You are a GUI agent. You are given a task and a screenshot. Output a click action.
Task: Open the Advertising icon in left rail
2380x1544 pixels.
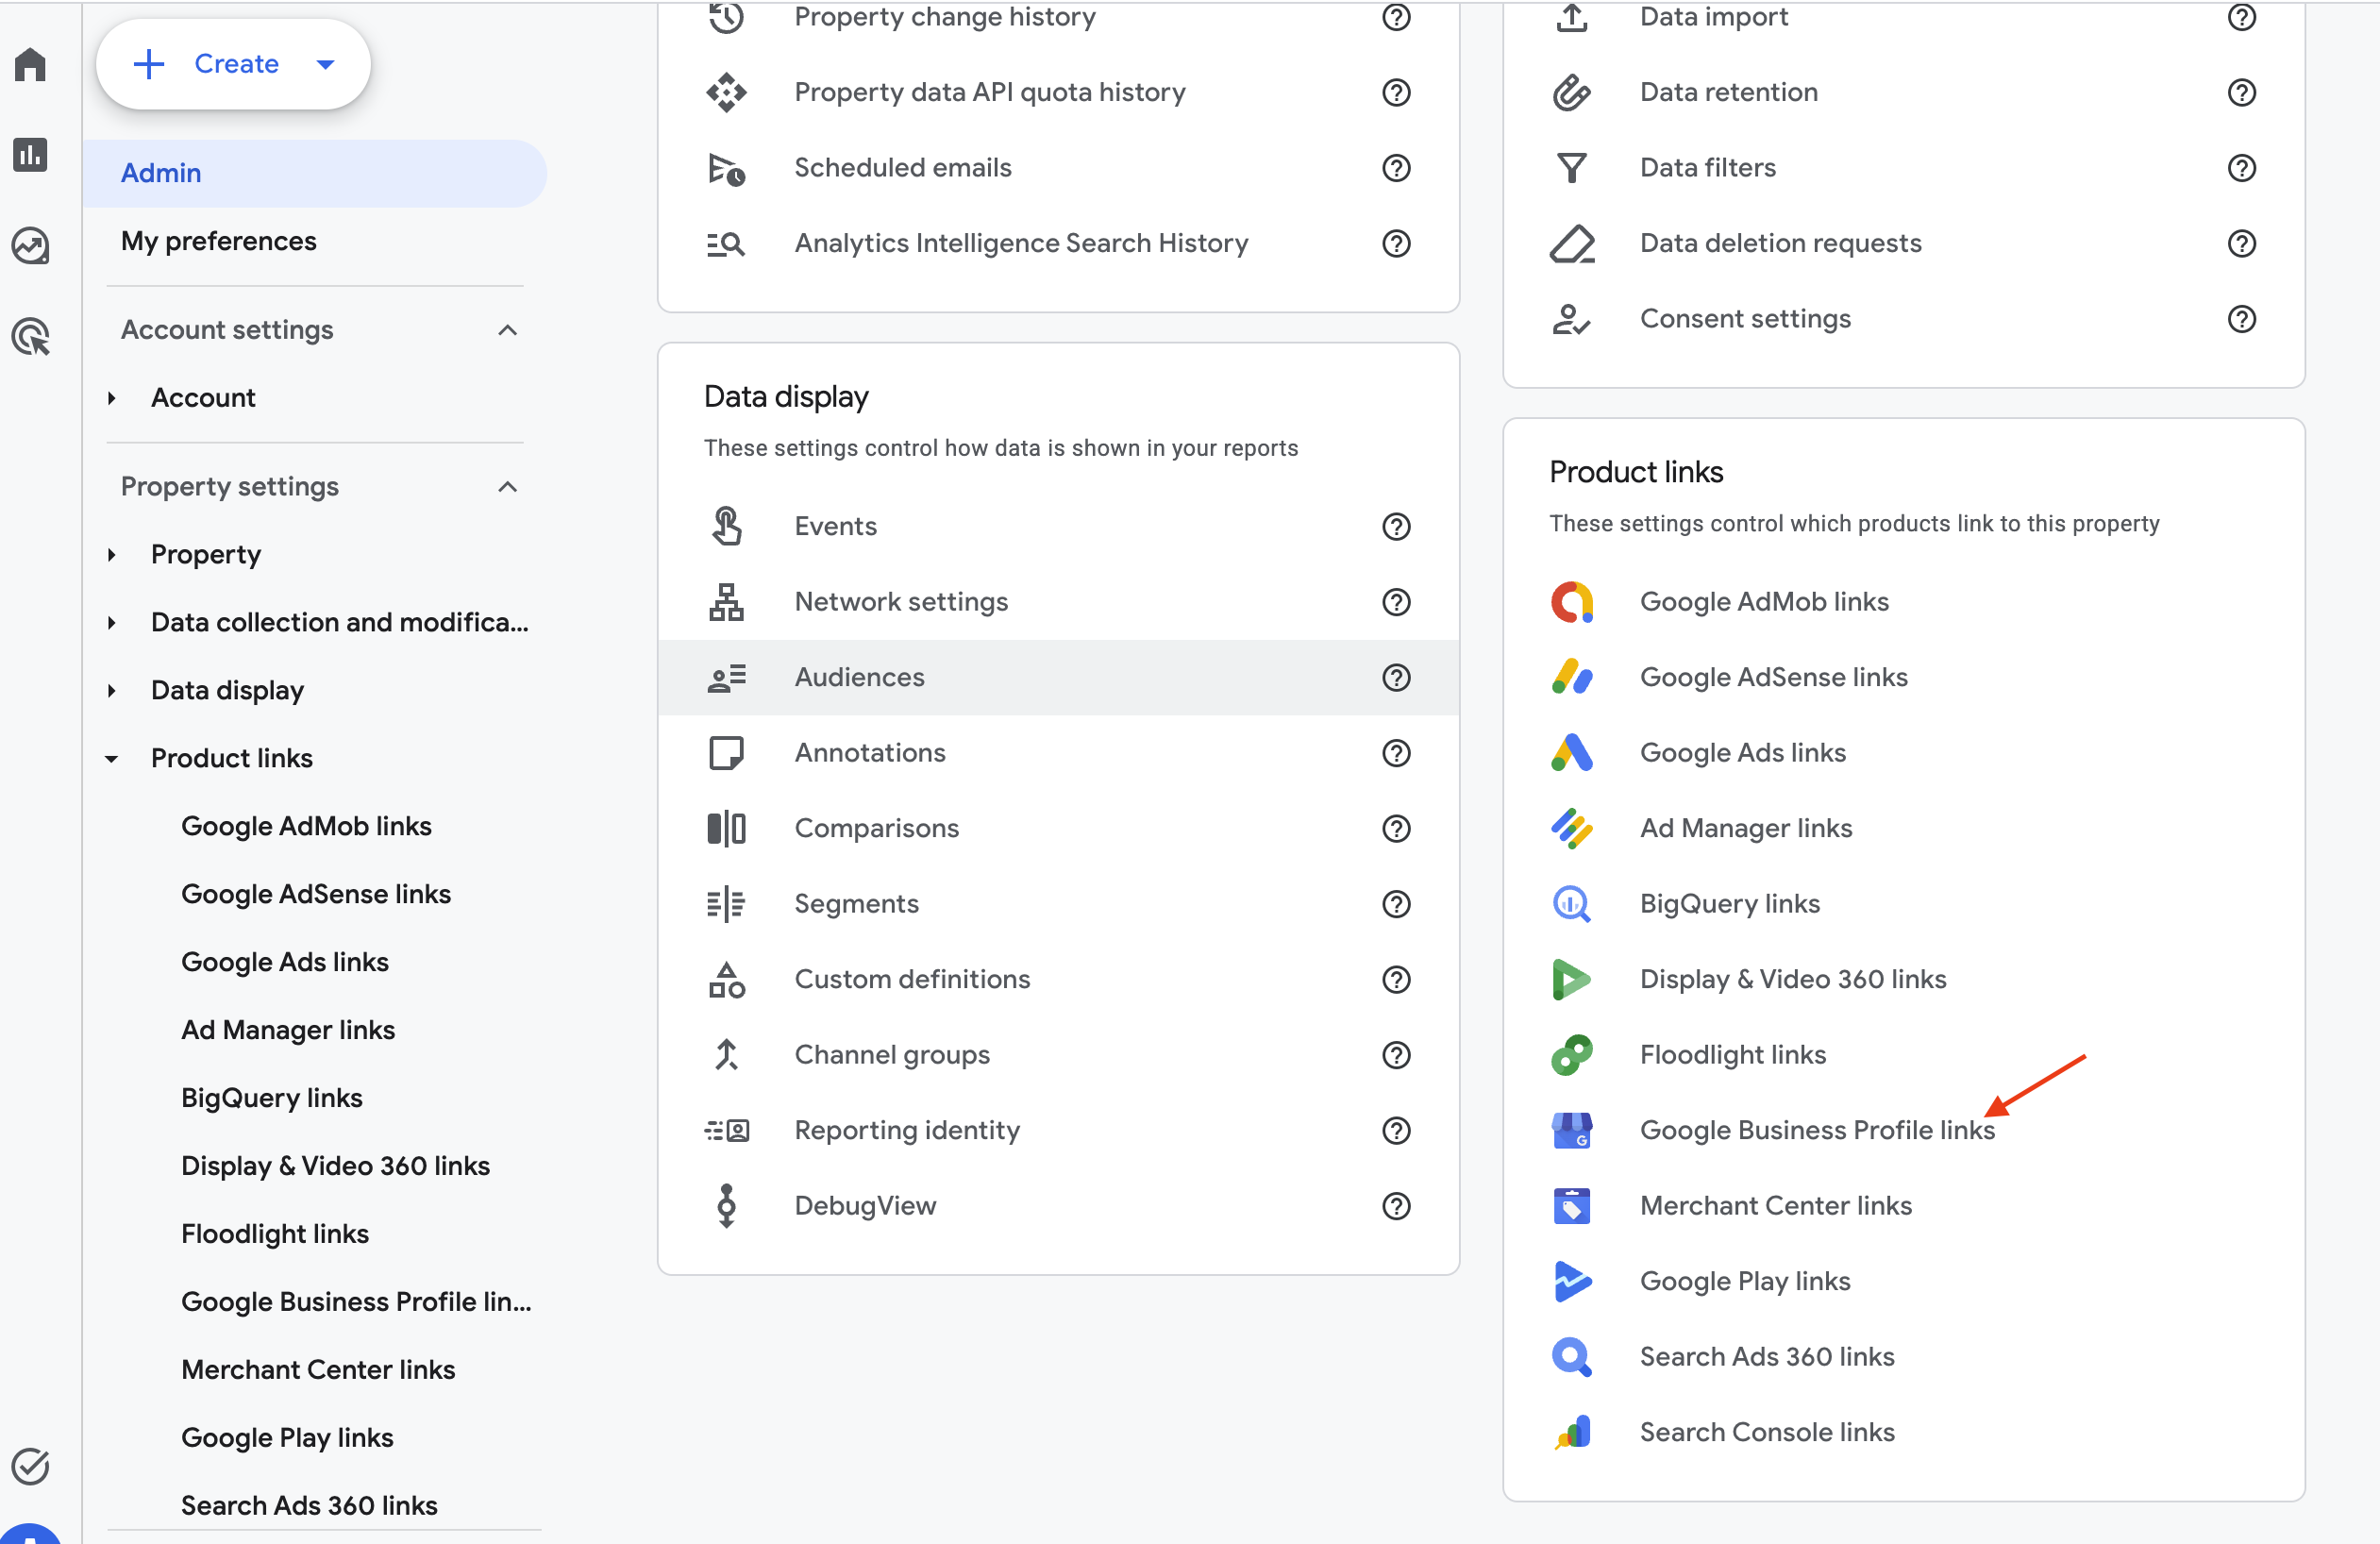(x=30, y=337)
